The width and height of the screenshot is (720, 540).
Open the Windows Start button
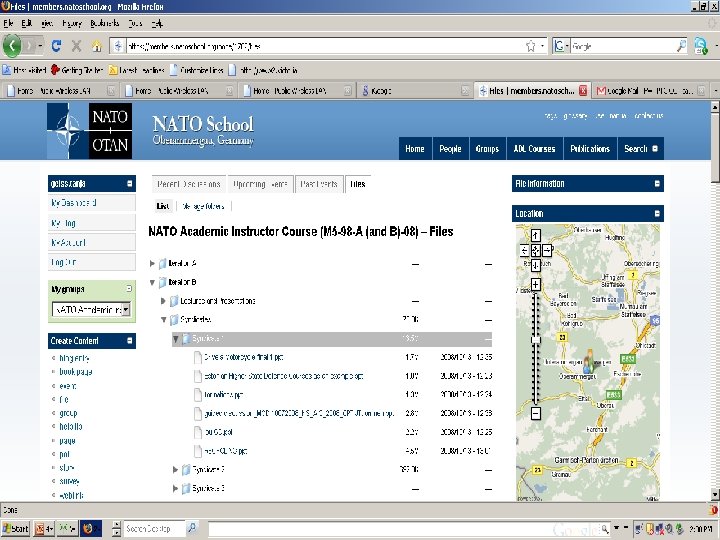pyautogui.click(x=16, y=529)
